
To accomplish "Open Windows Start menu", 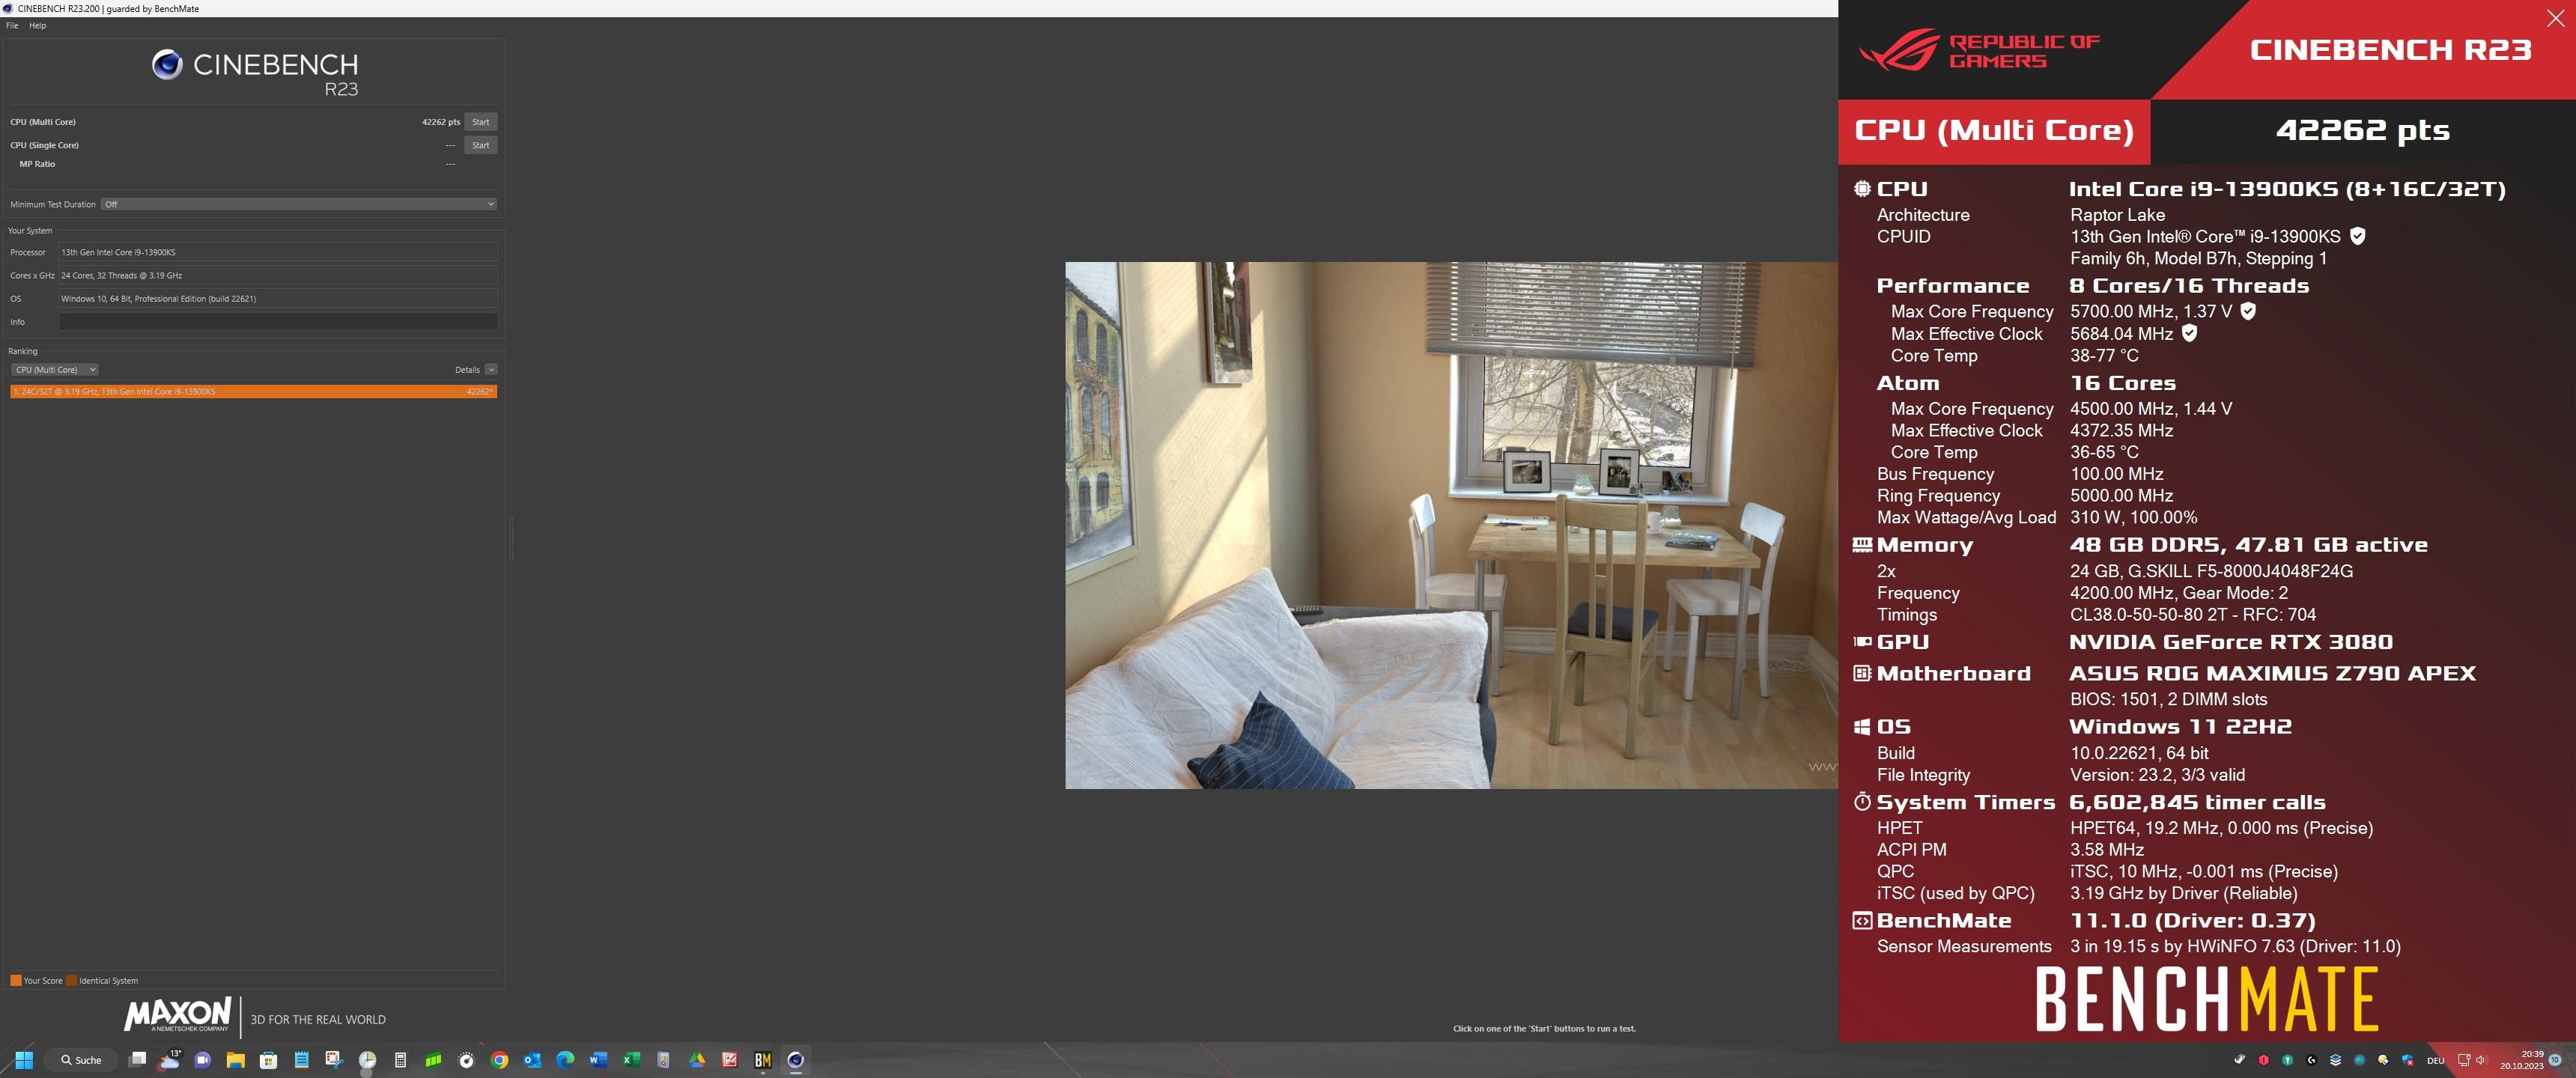I will pyautogui.click(x=25, y=1060).
